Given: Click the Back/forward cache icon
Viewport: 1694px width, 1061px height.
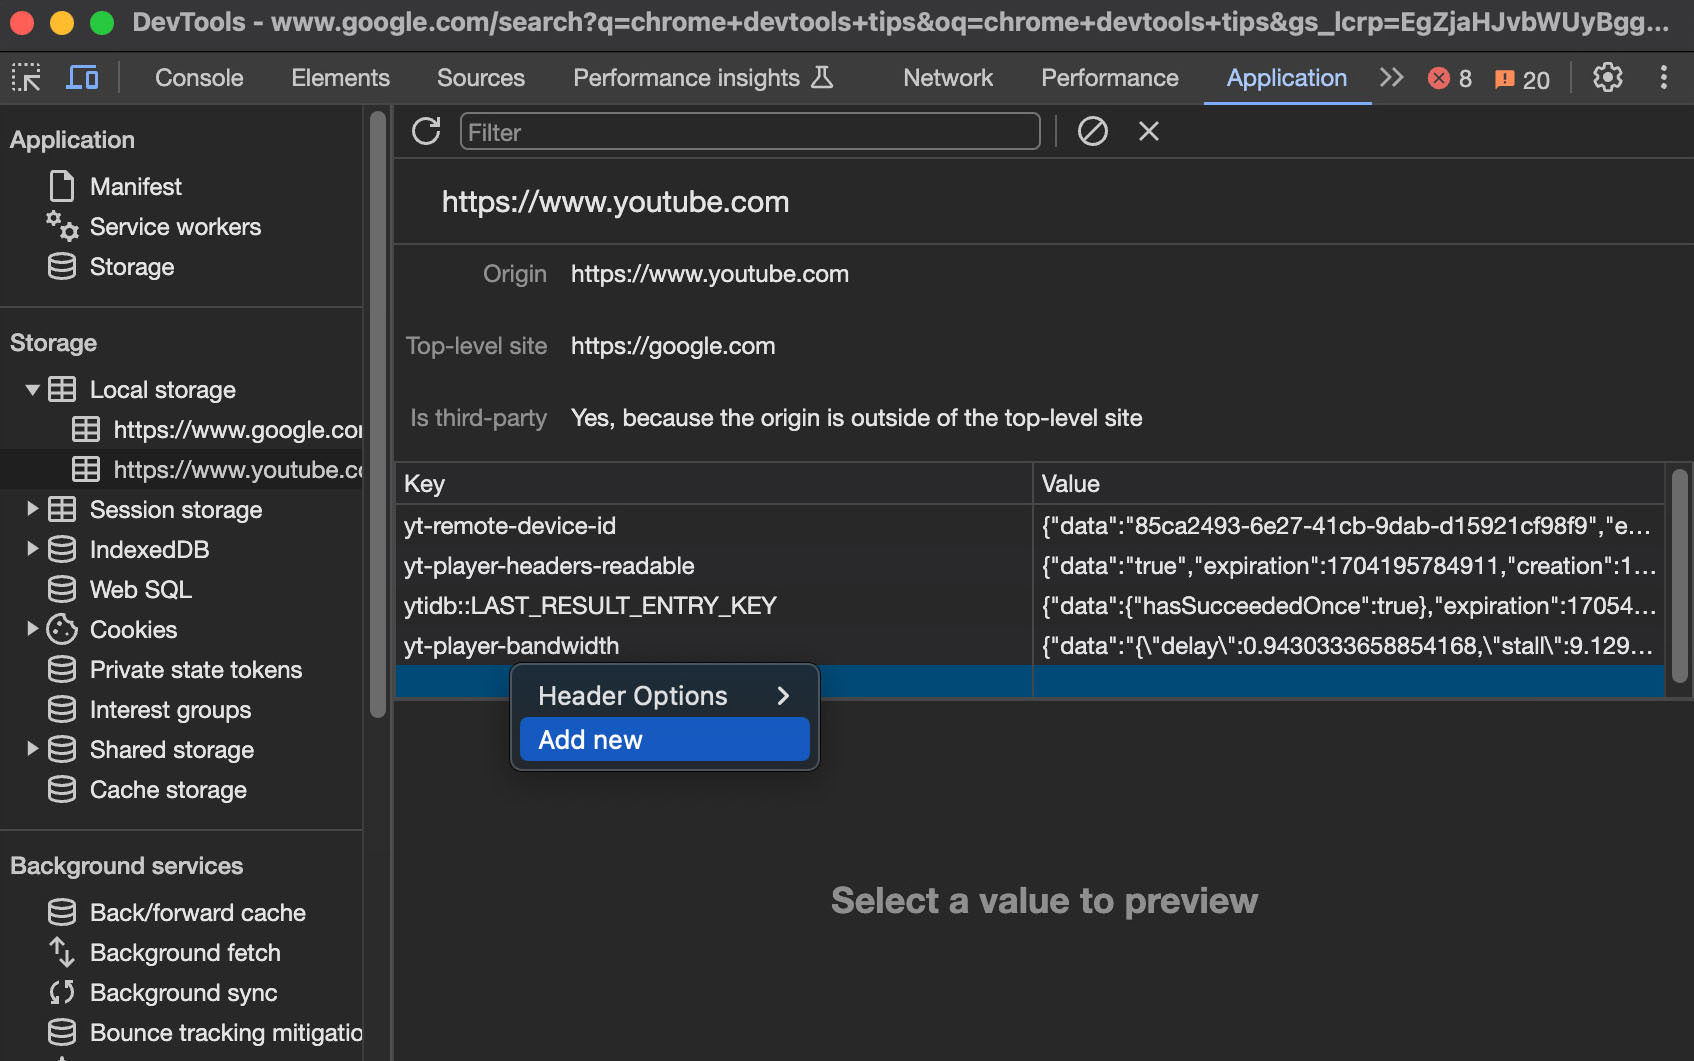Looking at the screenshot, I should 62,912.
